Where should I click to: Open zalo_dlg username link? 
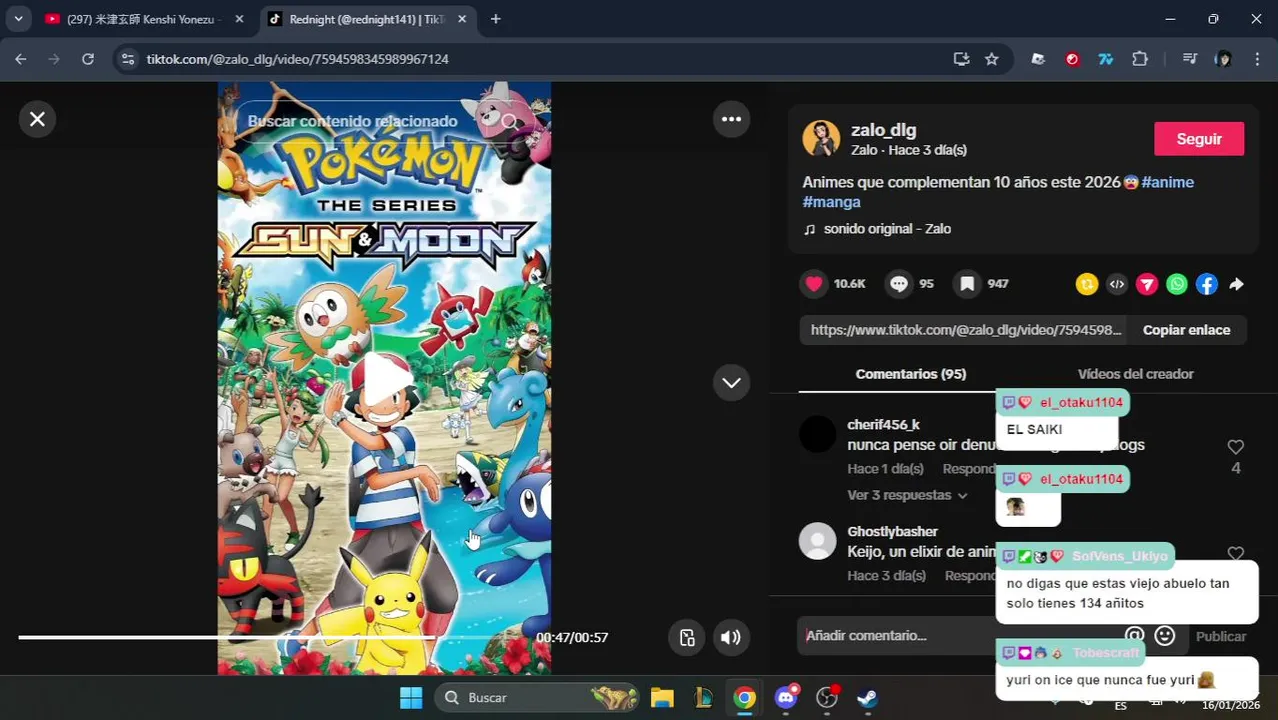883,130
